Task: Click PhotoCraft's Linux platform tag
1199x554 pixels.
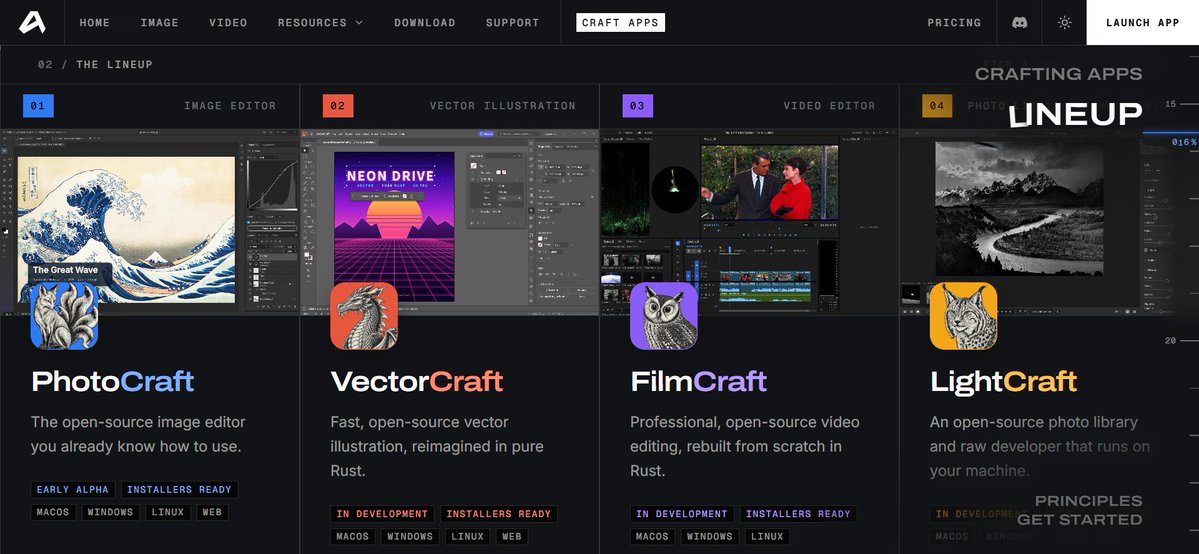Action: pos(168,513)
